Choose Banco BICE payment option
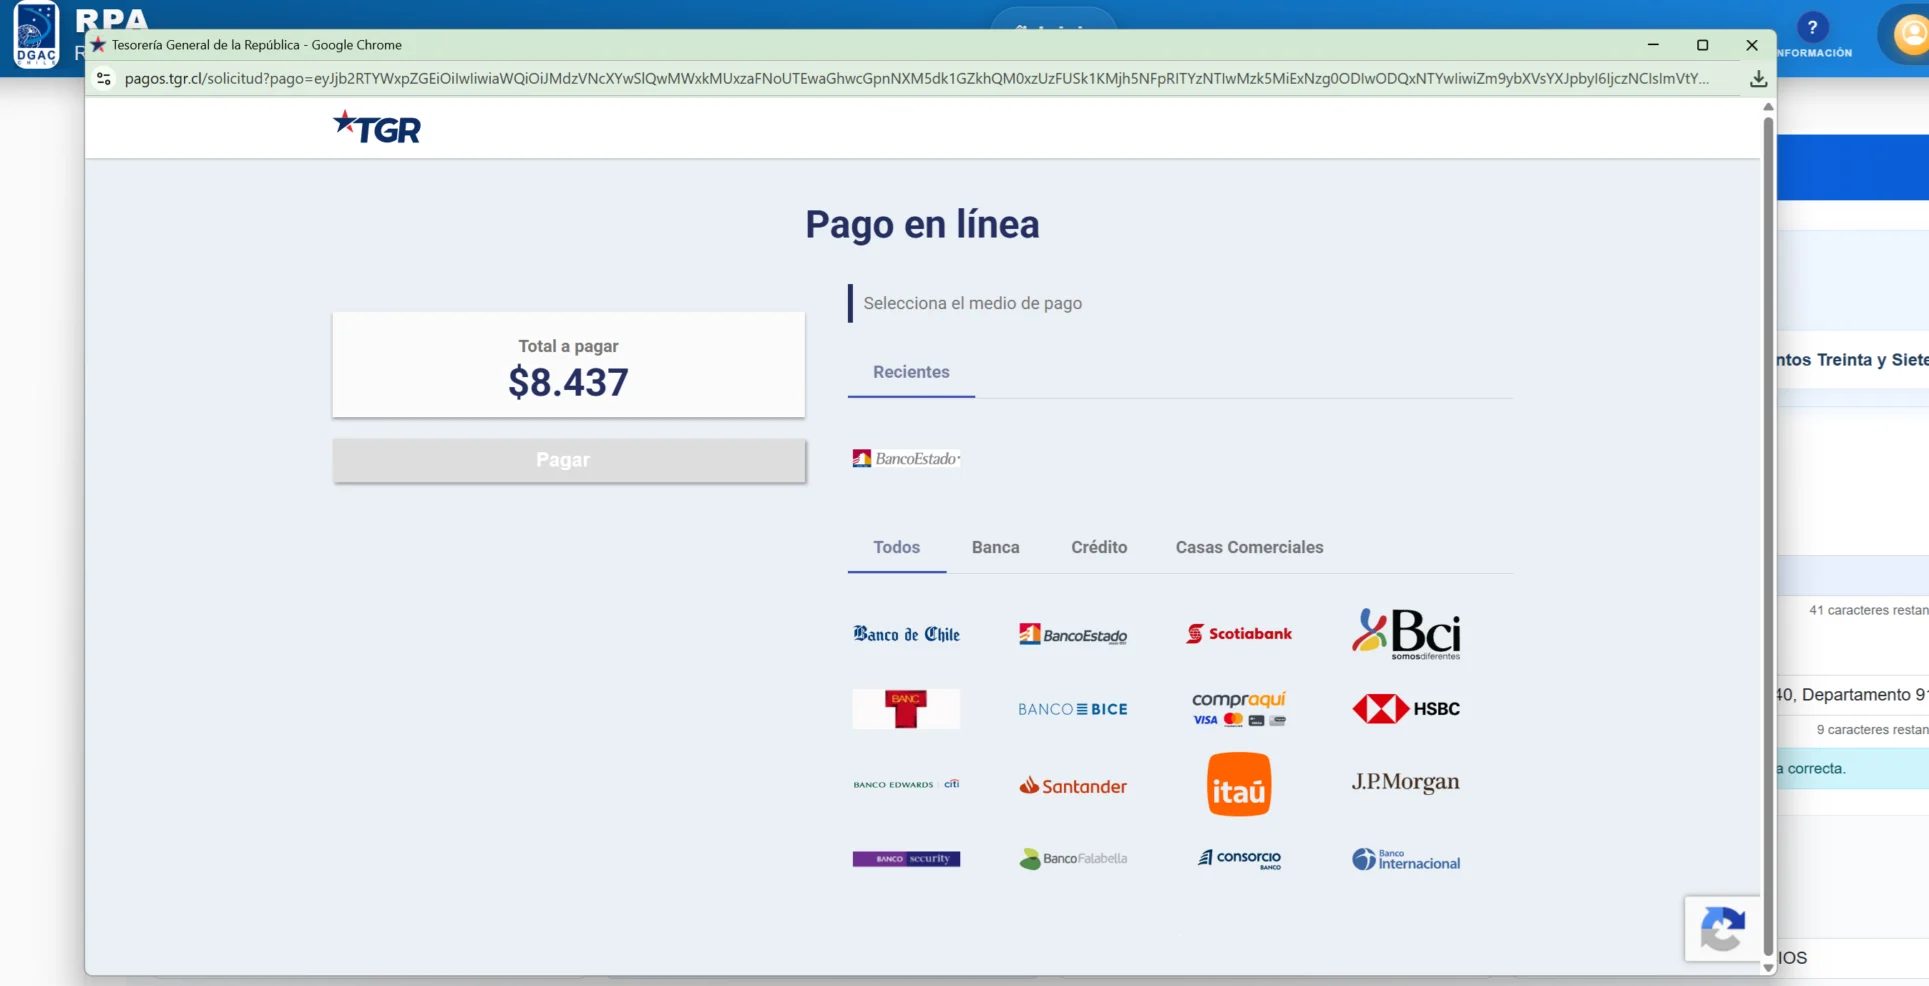 click(1073, 709)
